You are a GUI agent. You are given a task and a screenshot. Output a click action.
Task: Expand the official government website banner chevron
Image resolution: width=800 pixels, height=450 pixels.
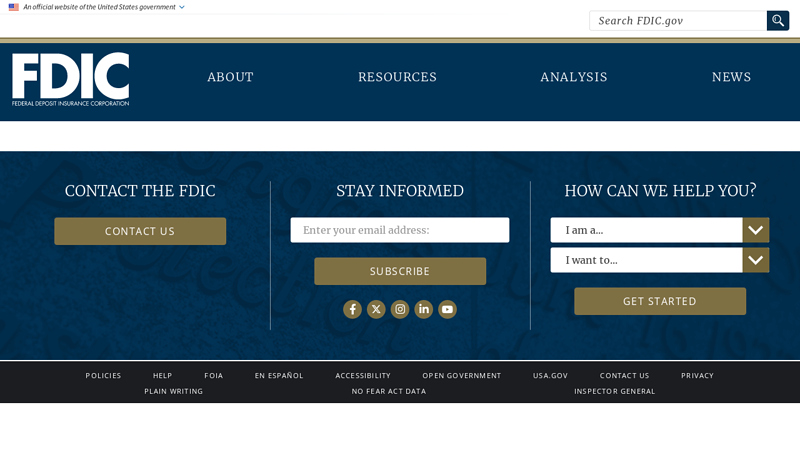[x=182, y=7]
